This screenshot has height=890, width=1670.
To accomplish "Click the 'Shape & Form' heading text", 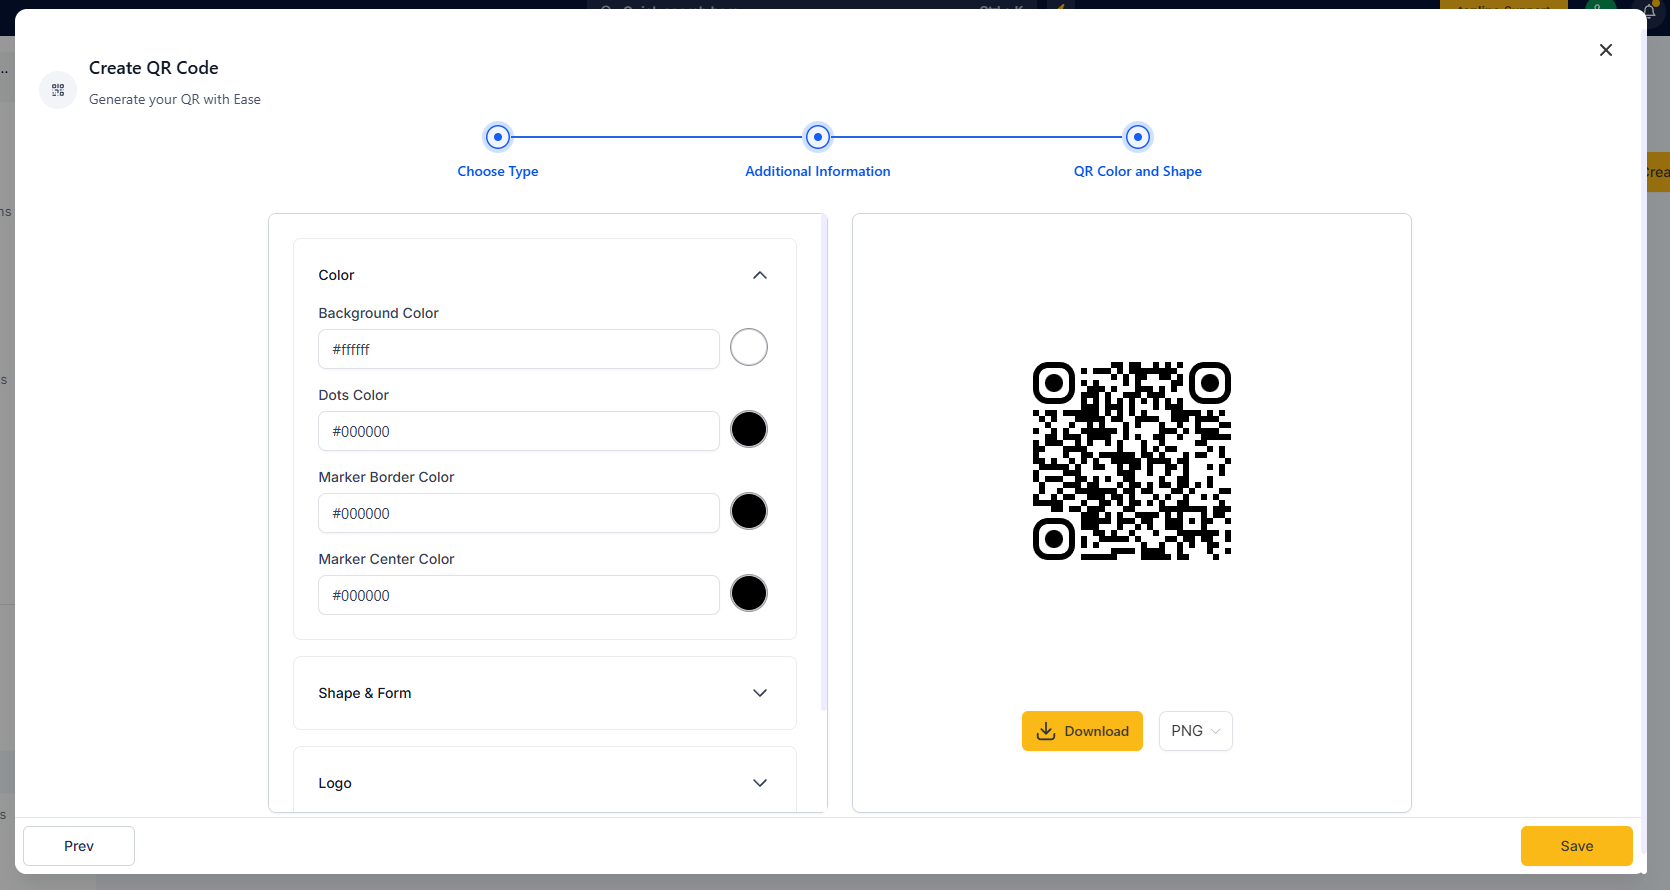I will click(x=365, y=693).
